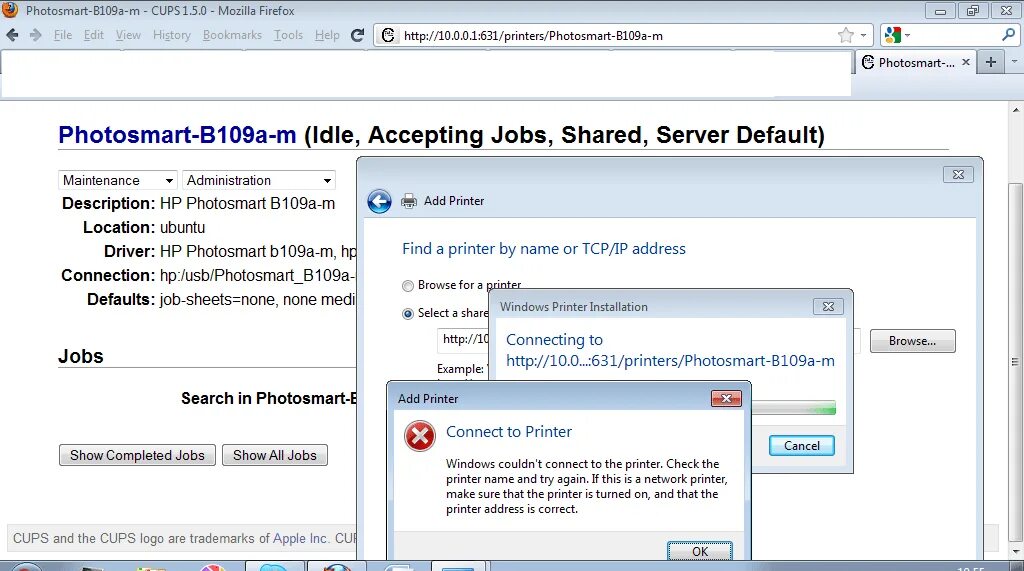The image size is (1024, 571).
Task: Open the File menu
Action: pos(63,35)
